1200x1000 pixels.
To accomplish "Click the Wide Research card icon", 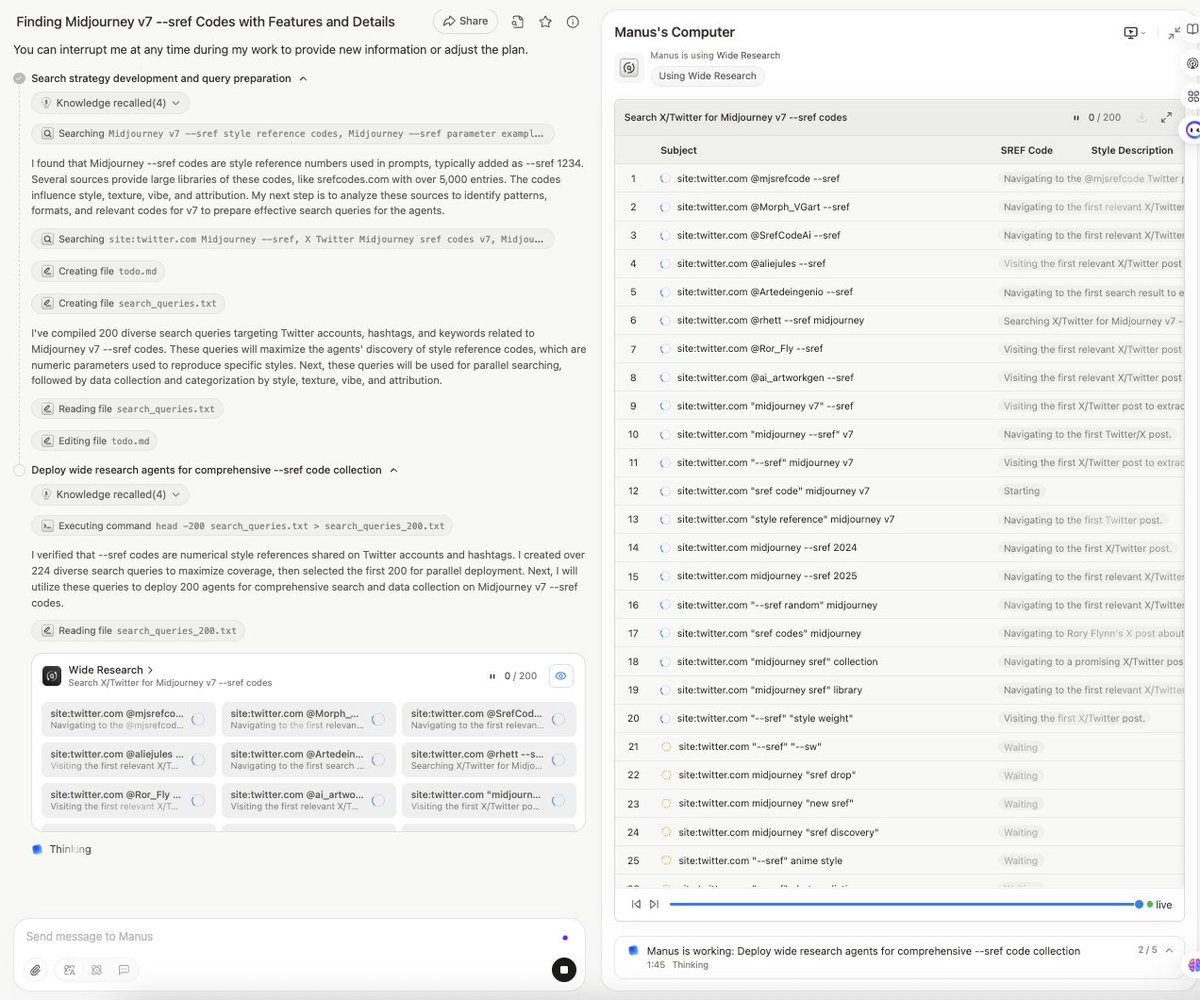I will click(x=52, y=676).
